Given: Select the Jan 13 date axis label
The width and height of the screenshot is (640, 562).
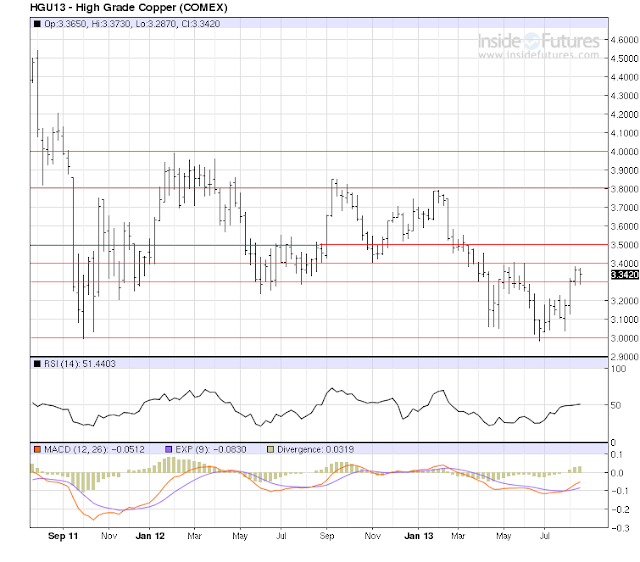Looking at the screenshot, I should point(418,536).
